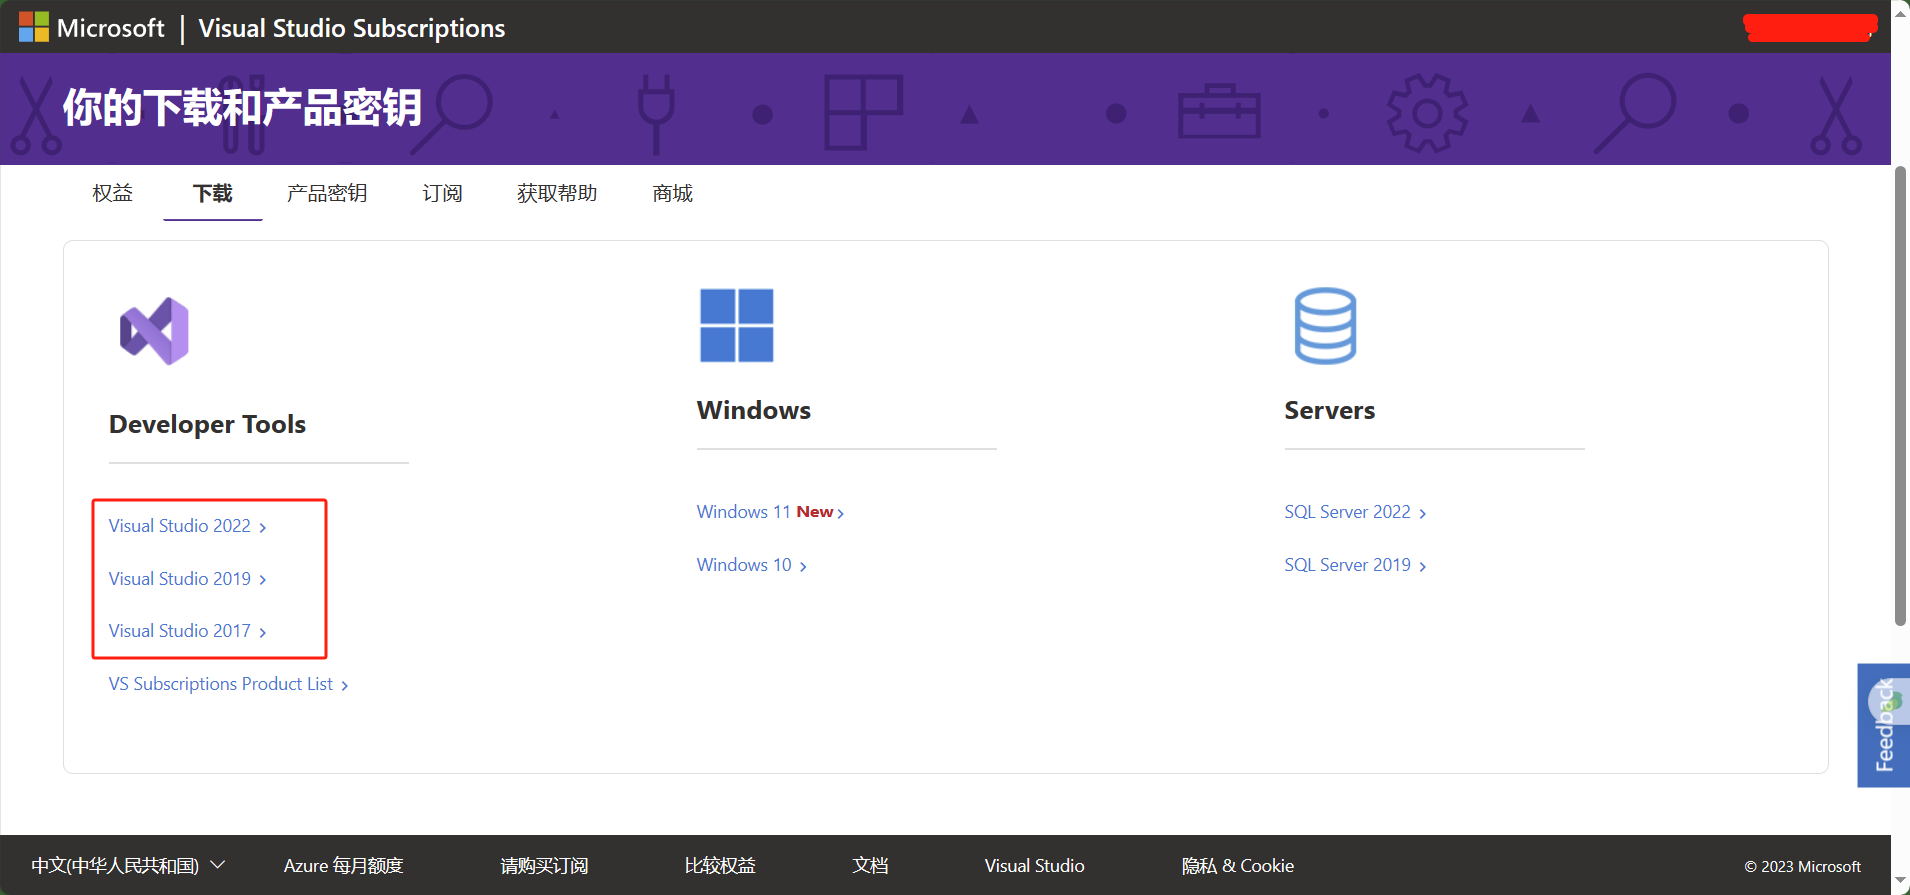This screenshot has height=895, width=1910.
Task: Switch to the 权益 tab
Action: [113, 193]
